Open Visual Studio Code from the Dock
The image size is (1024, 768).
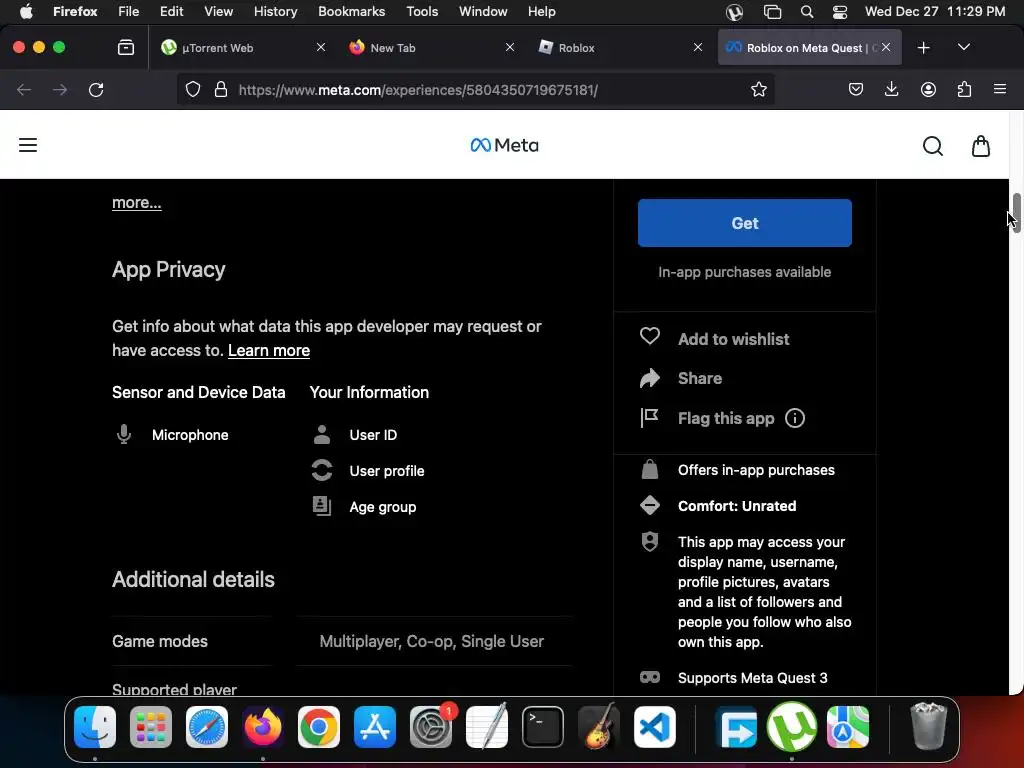pyautogui.click(x=654, y=727)
